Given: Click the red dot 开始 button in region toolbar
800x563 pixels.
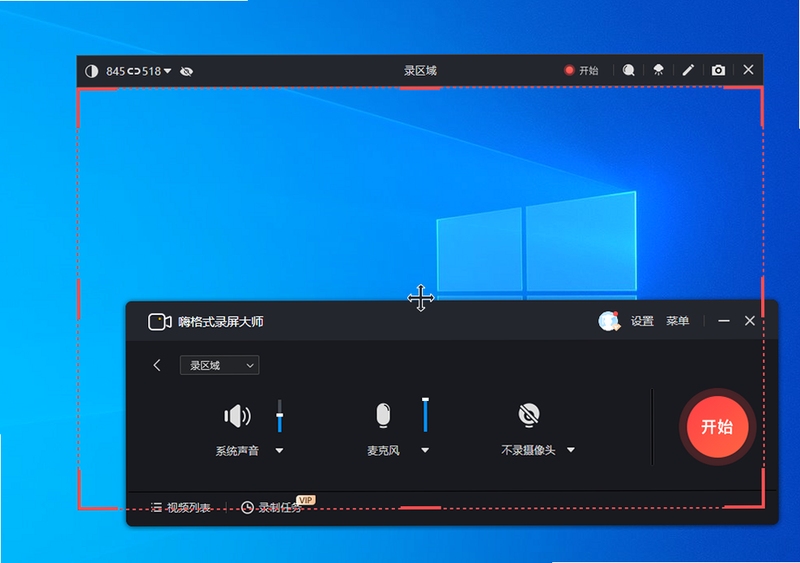Looking at the screenshot, I should coord(581,70).
